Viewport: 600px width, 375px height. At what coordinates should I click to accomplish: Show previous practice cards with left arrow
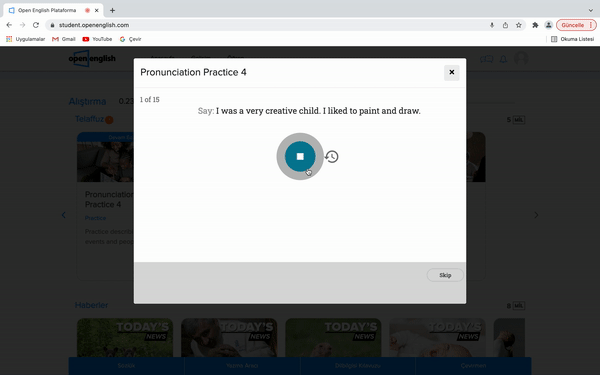click(x=64, y=215)
